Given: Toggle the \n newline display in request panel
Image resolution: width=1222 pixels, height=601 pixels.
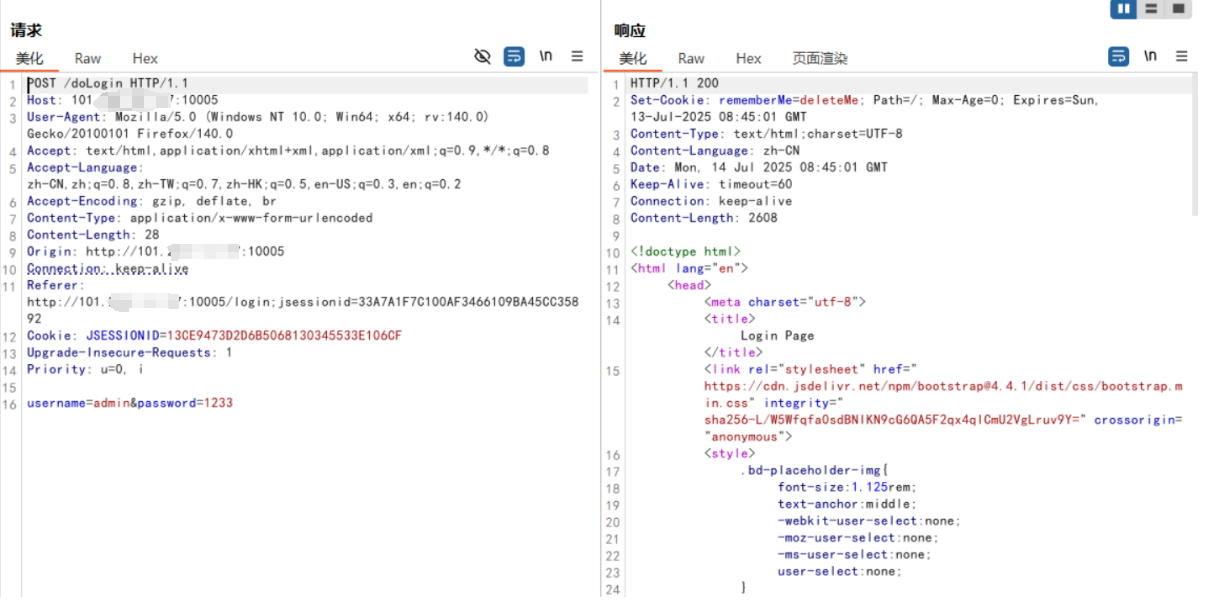Looking at the screenshot, I should point(546,57).
